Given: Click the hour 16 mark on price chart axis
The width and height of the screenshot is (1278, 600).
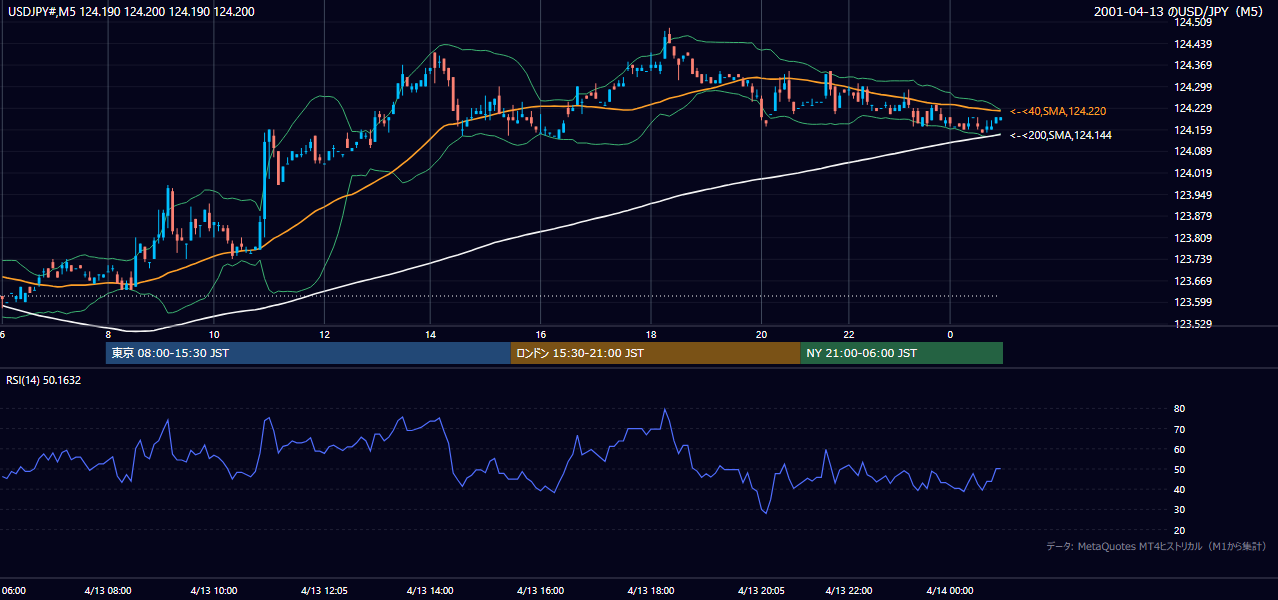Looking at the screenshot, I should coord(540,334).
